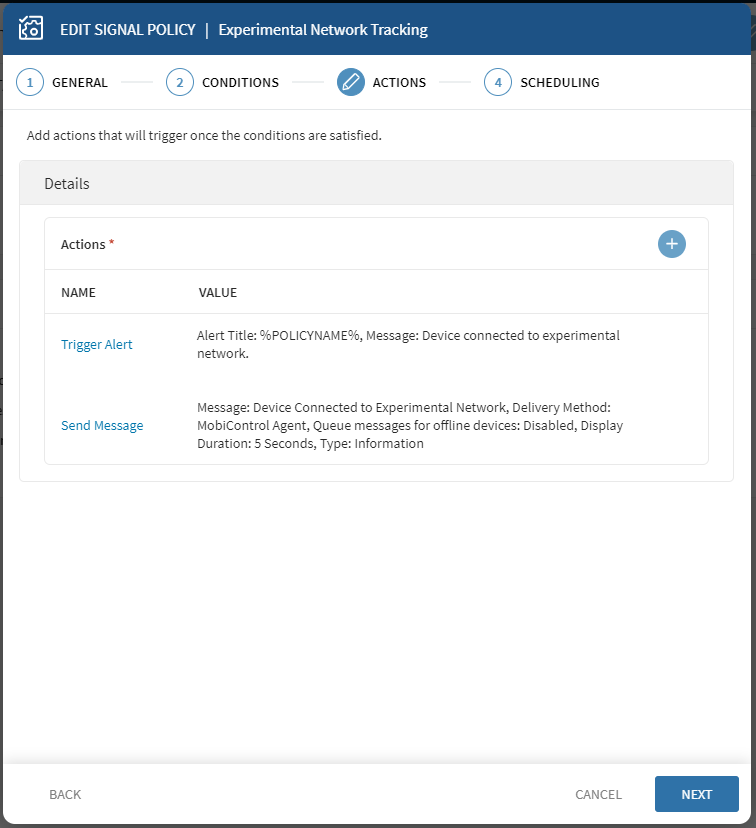Add a new action with plus icon

[x=672, y=244]
